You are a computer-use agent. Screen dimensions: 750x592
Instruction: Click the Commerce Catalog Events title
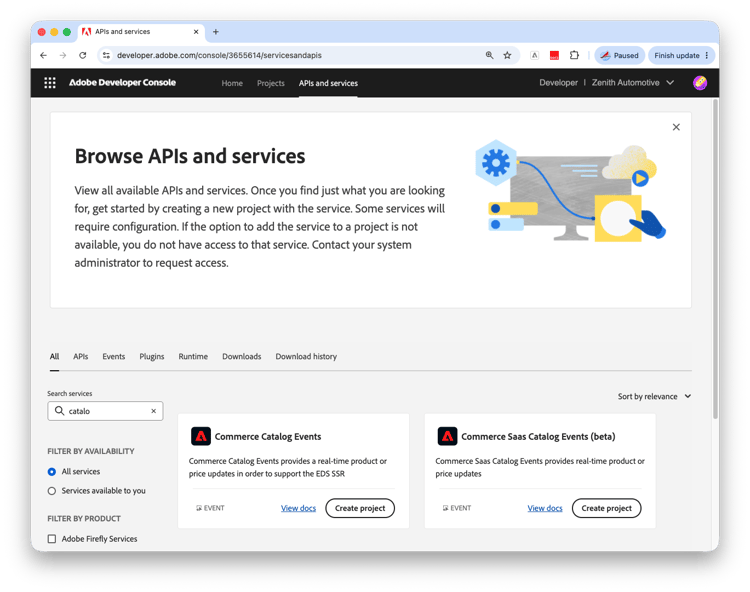[x=268, y=437]
